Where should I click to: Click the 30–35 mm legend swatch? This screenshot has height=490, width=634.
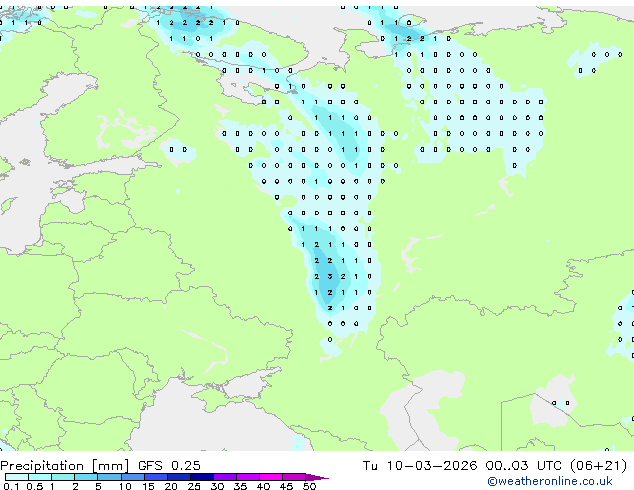pyautogui.click(x=224, y=477)
